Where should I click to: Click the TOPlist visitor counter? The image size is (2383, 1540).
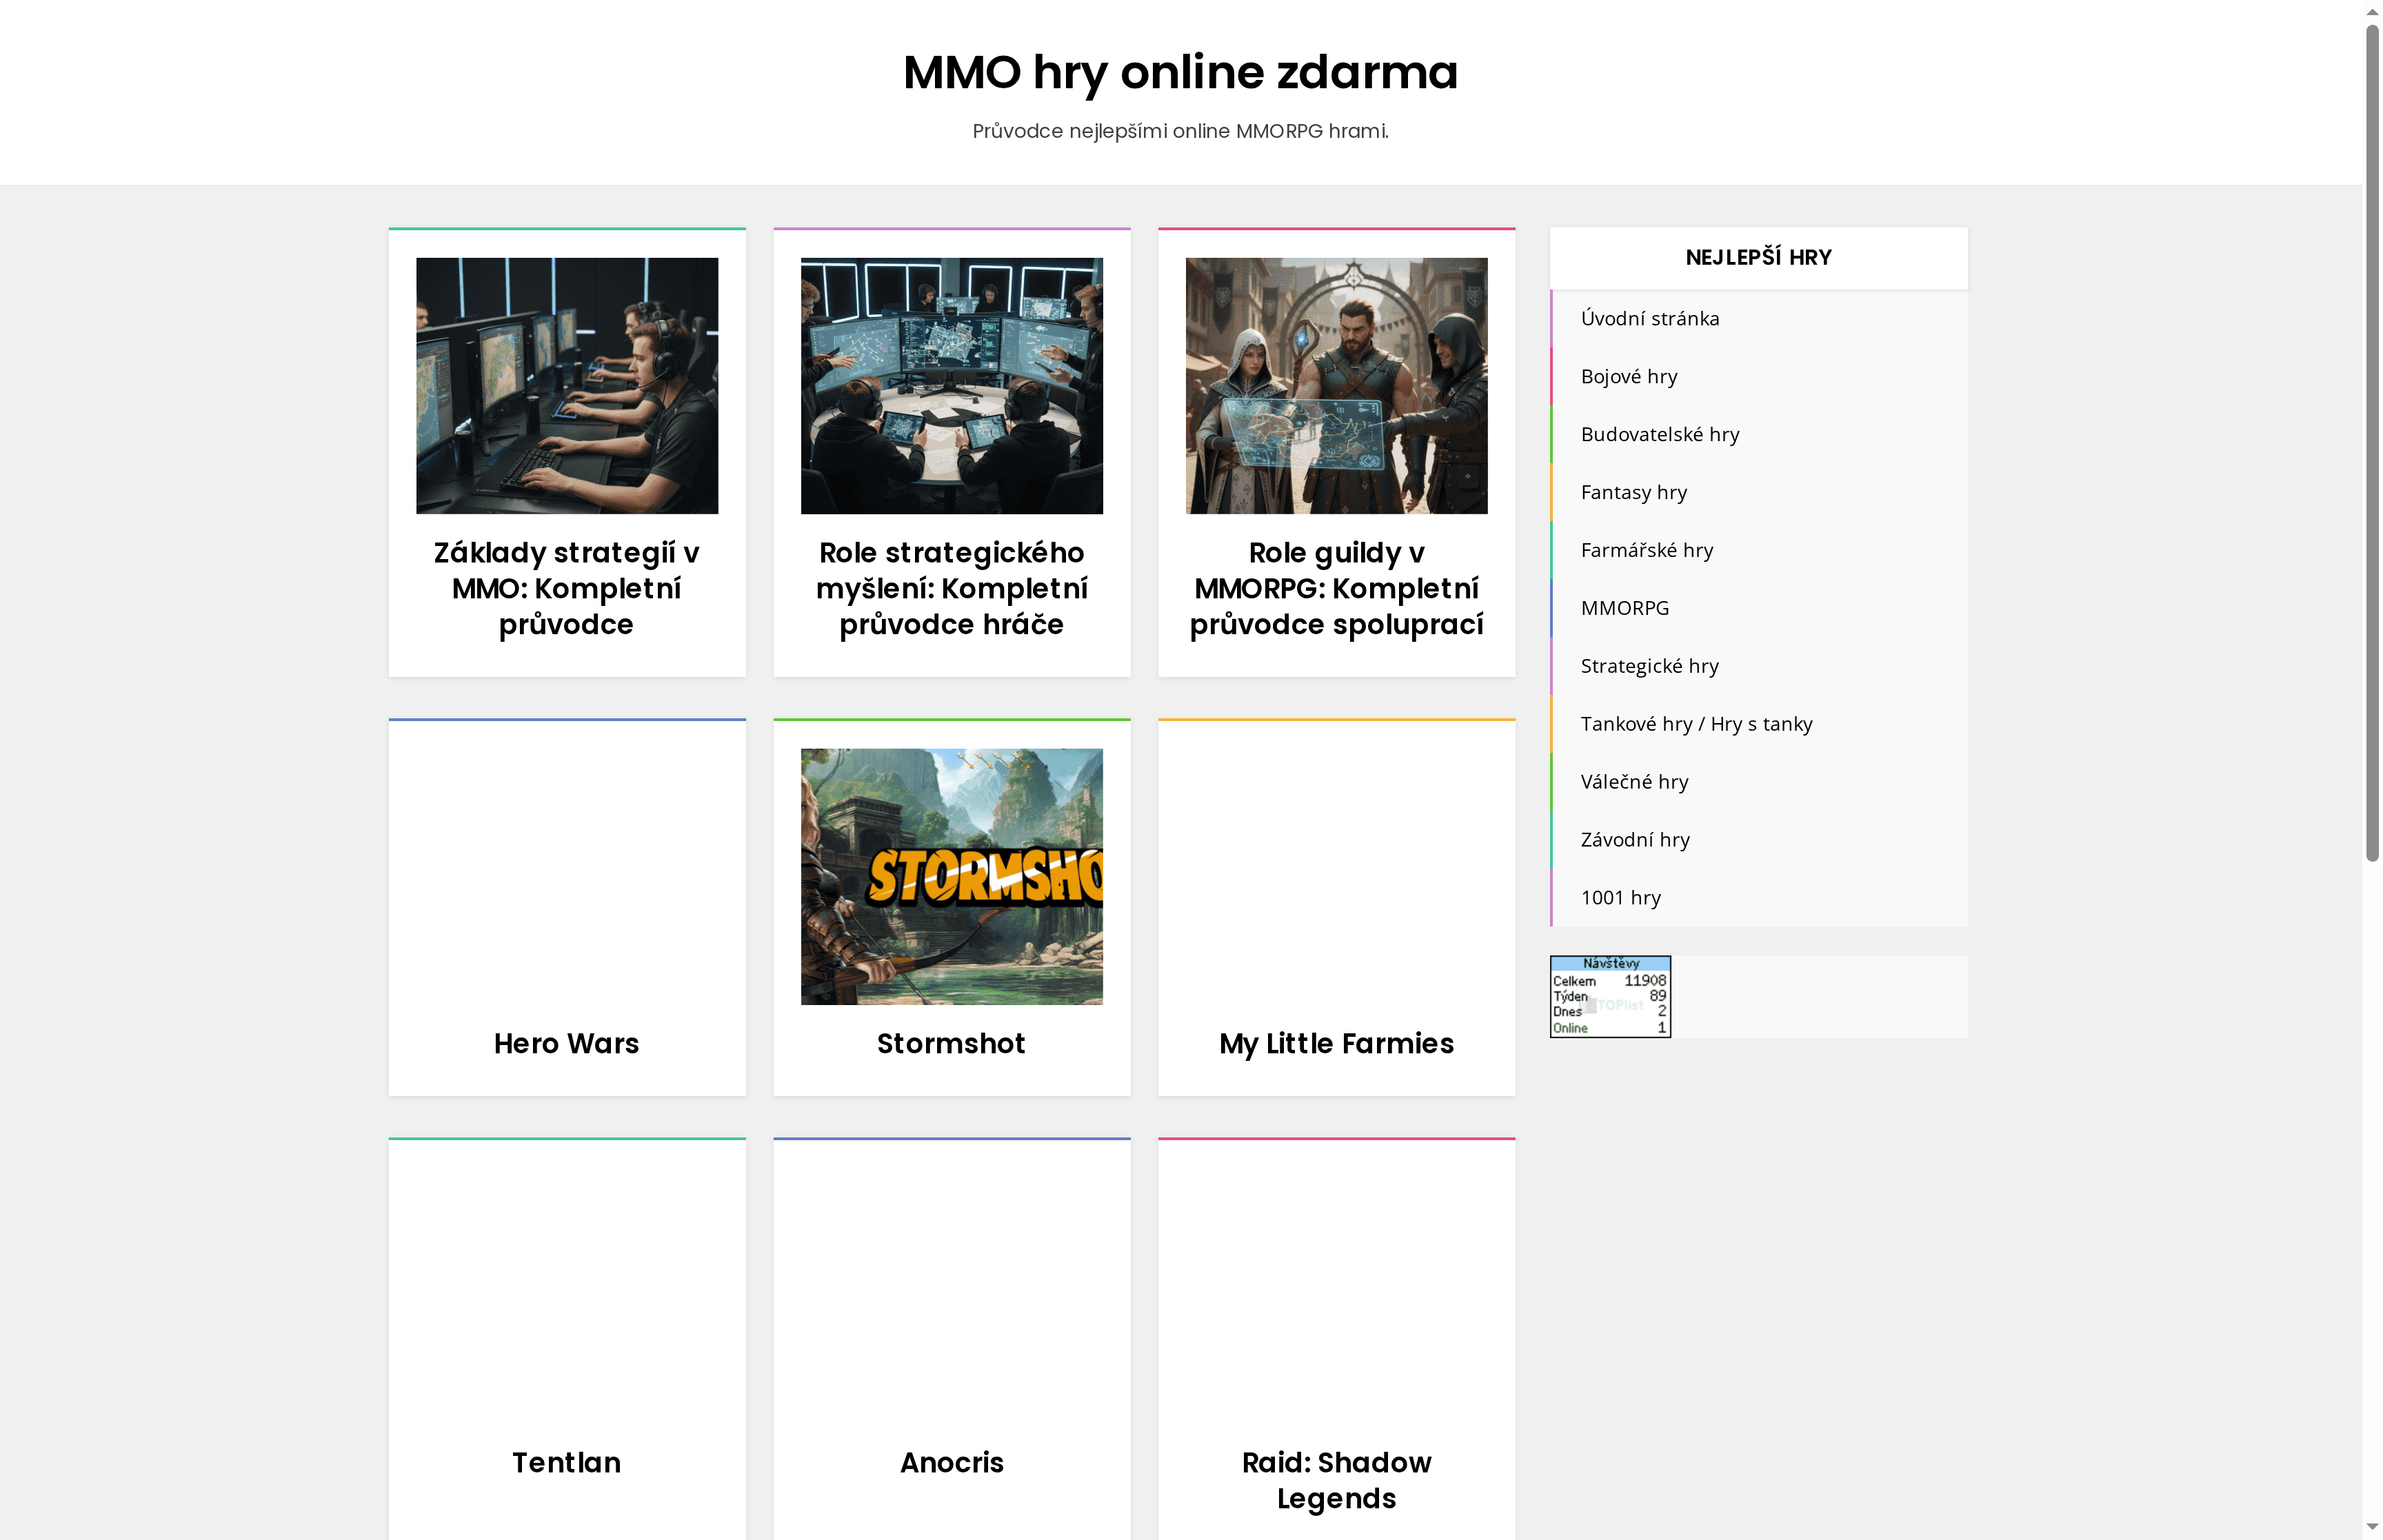[1609, 995]
